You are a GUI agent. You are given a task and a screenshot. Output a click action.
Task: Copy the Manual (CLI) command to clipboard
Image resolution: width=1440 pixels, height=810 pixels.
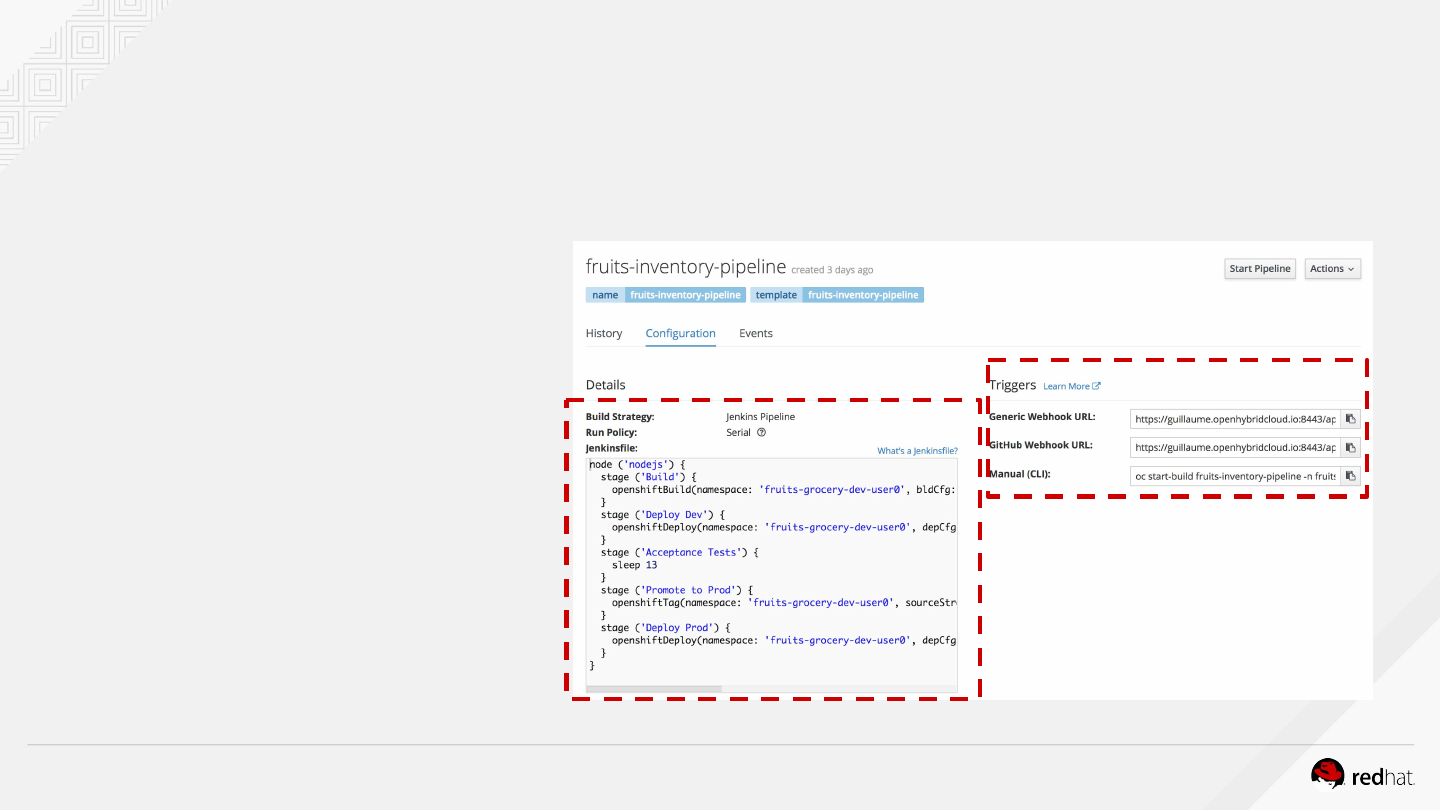coord(1350,476)
